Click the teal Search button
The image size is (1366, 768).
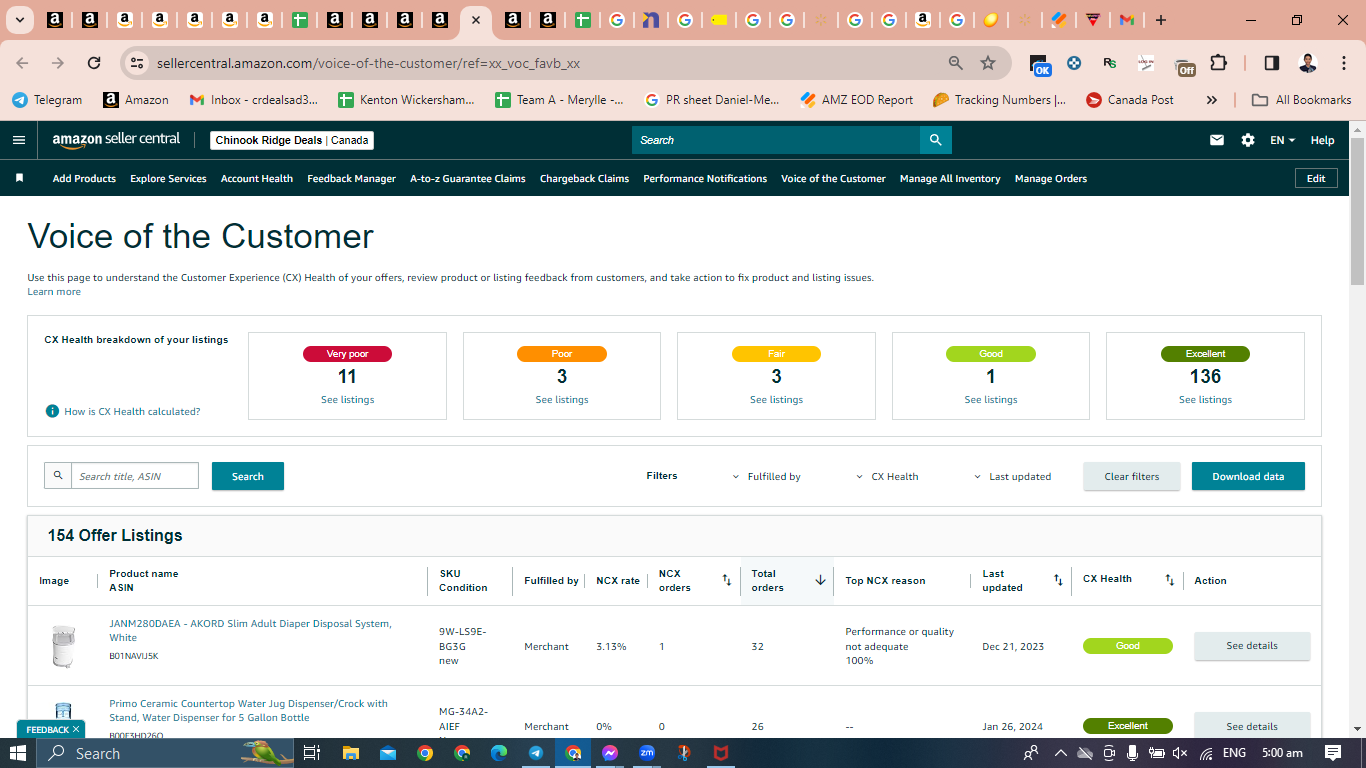[248, 476]
